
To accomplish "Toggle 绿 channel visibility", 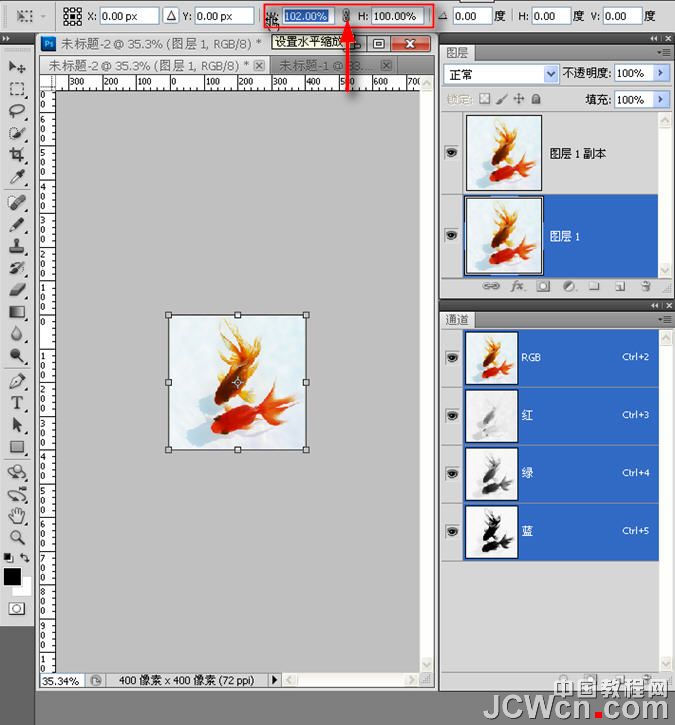I will click(452, 473).
